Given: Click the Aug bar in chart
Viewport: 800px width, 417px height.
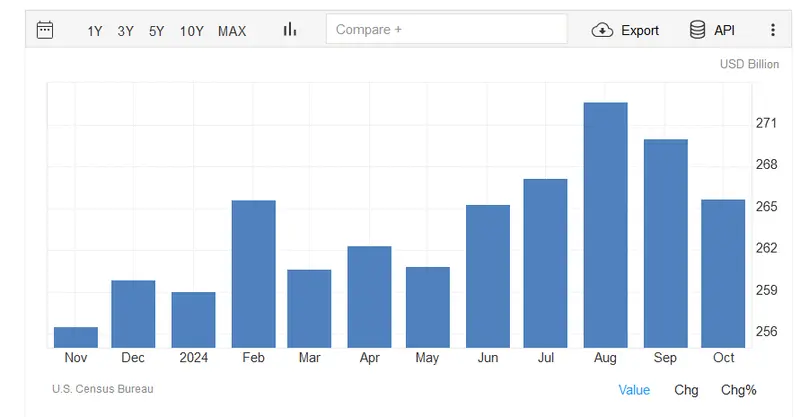Looking at the screenshot, I should pos(606,225).
